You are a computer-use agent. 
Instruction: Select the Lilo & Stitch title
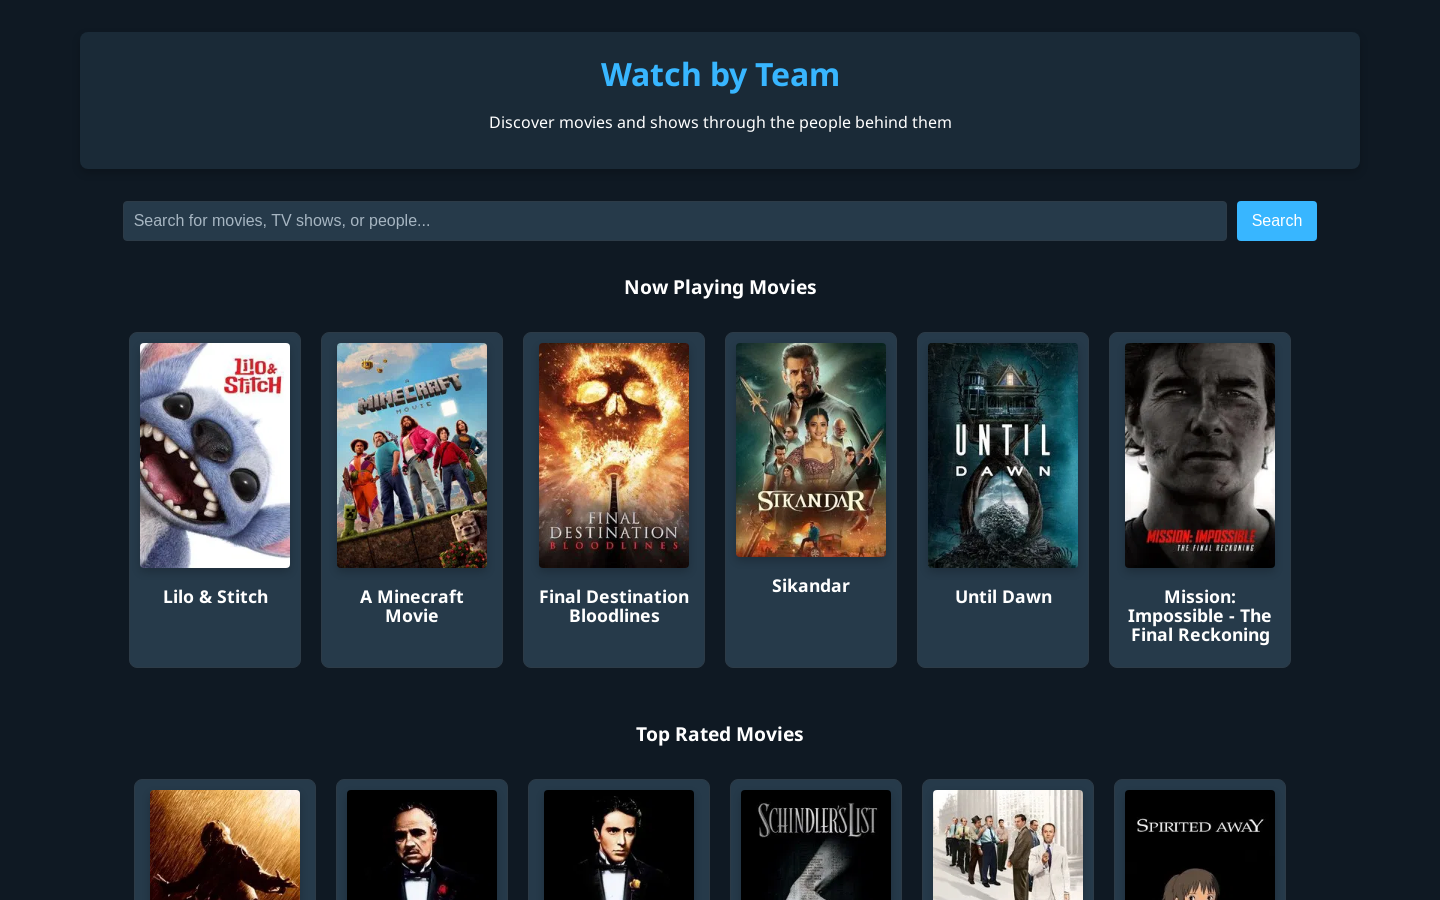pyautogui.click(x=215, y=597)
